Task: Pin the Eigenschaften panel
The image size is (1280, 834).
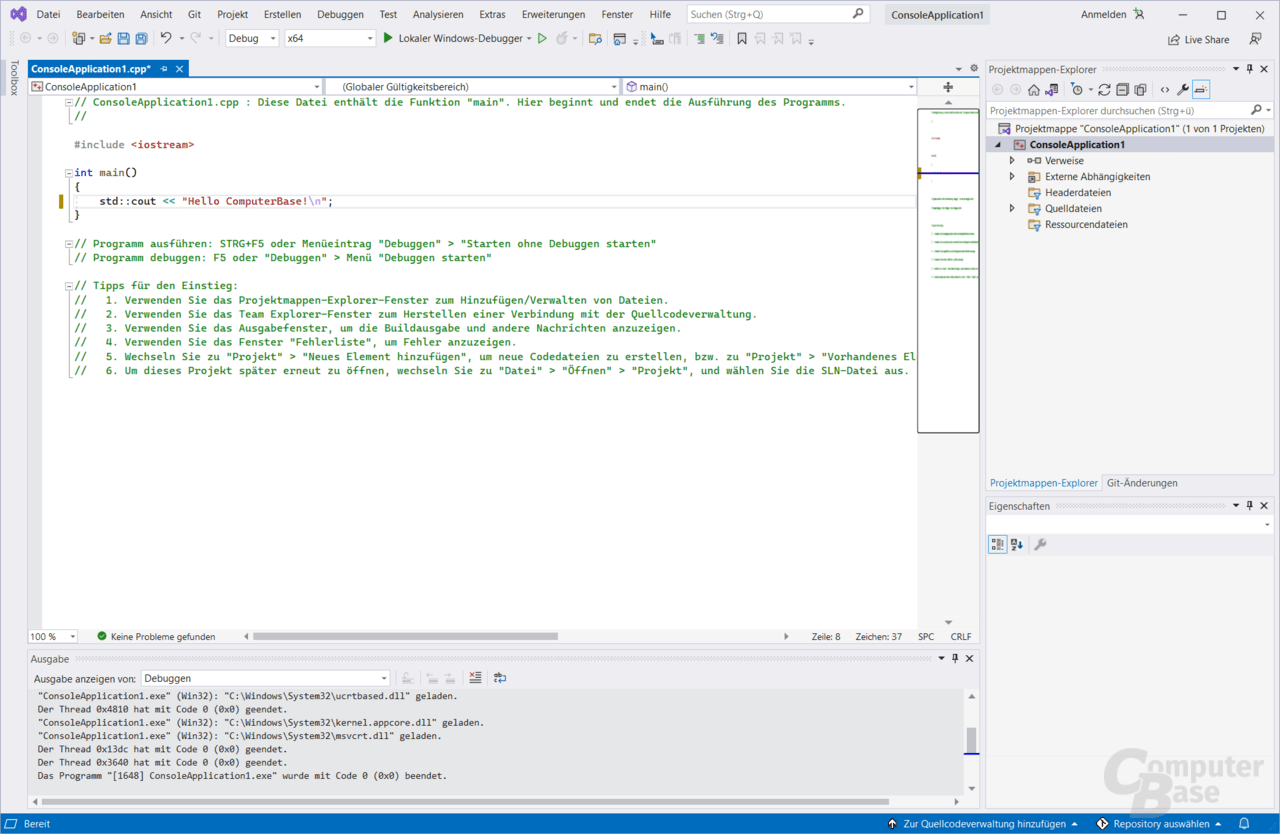Action: click(x=1250, y=506)
